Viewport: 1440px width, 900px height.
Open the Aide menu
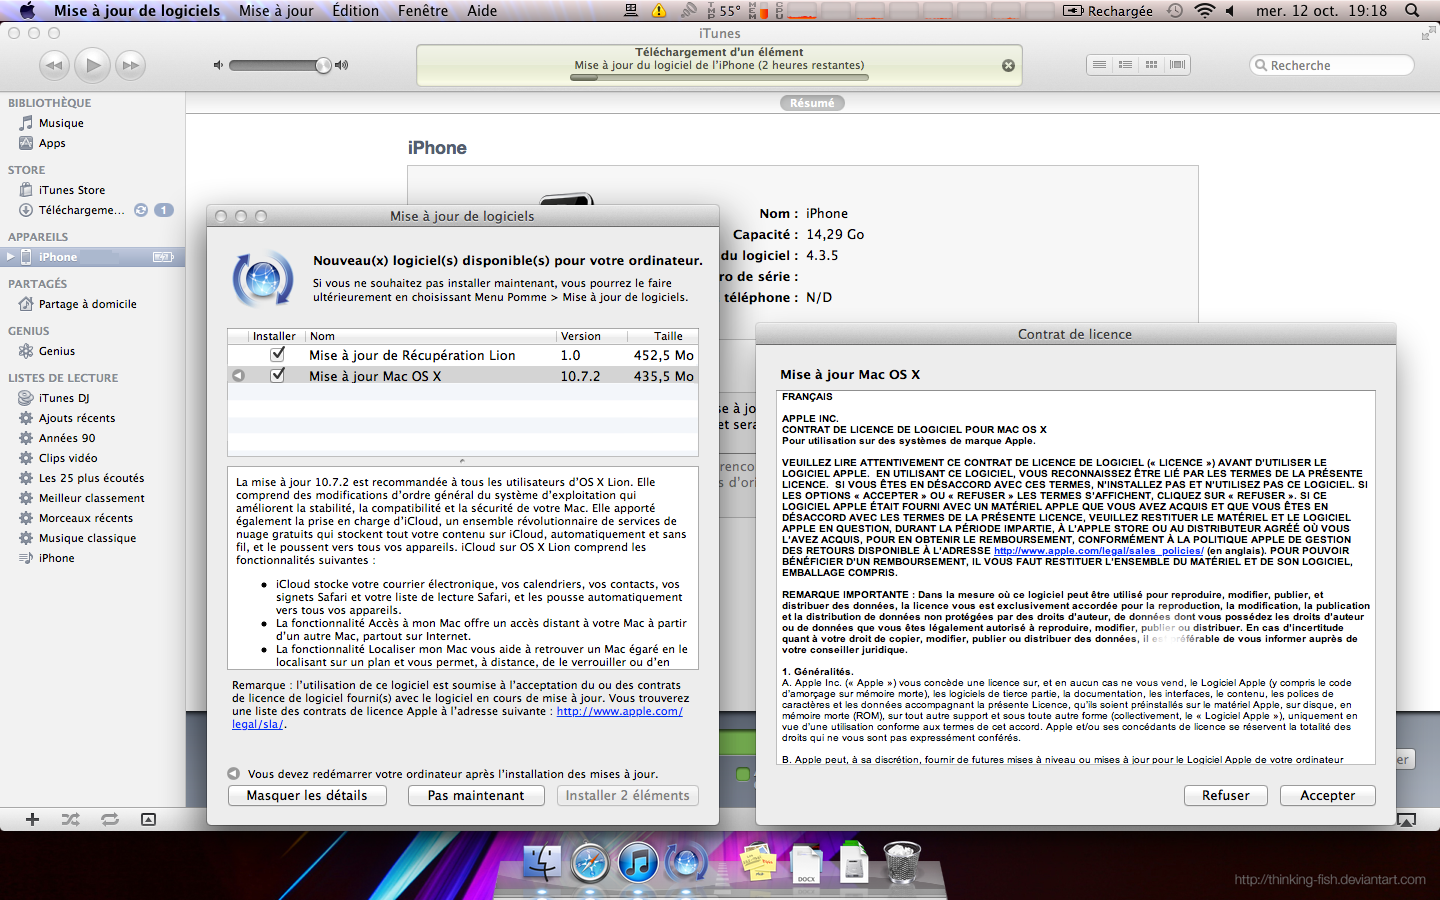(482, 11)
